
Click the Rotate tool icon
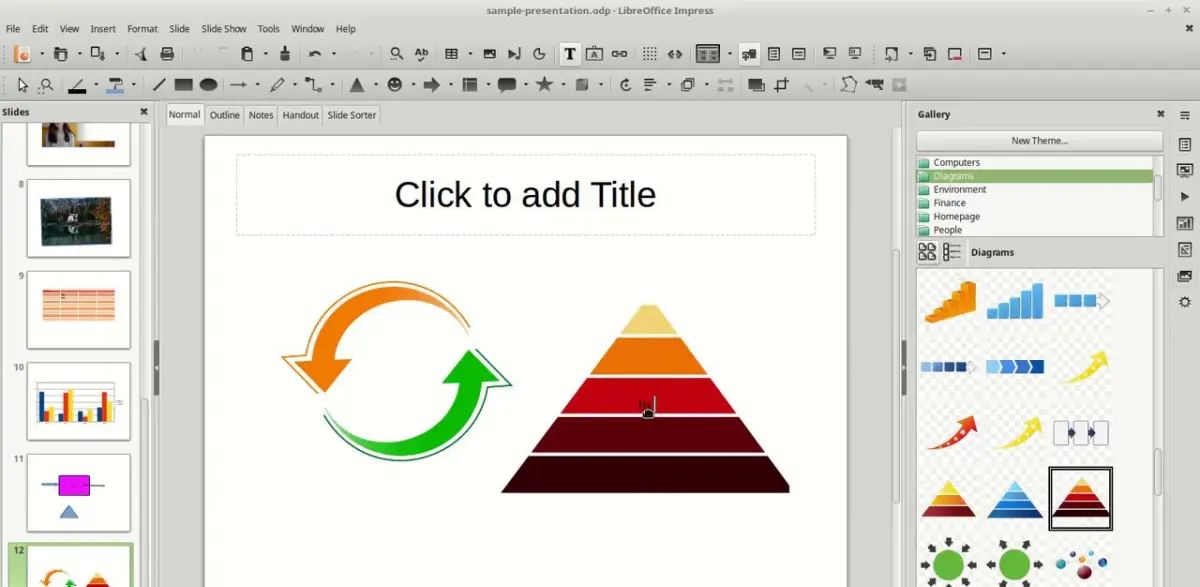626,85
